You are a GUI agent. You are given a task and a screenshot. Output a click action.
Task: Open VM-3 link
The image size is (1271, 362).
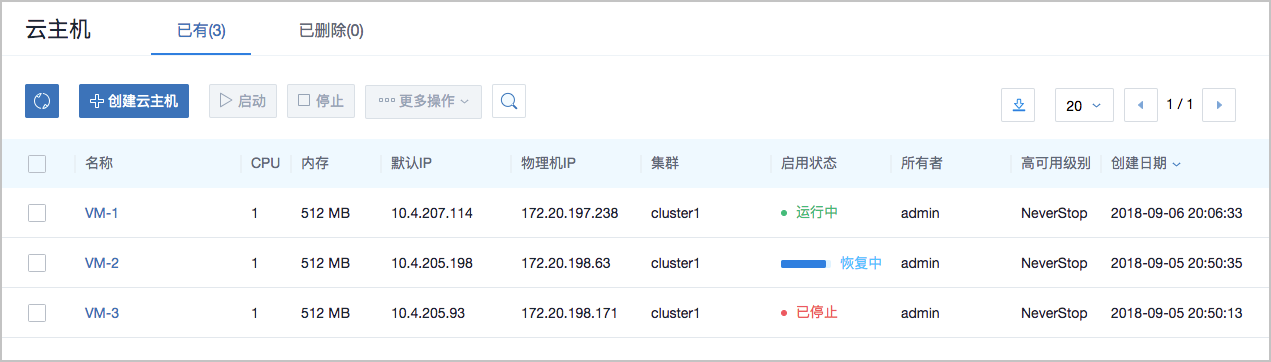point(102,313)
